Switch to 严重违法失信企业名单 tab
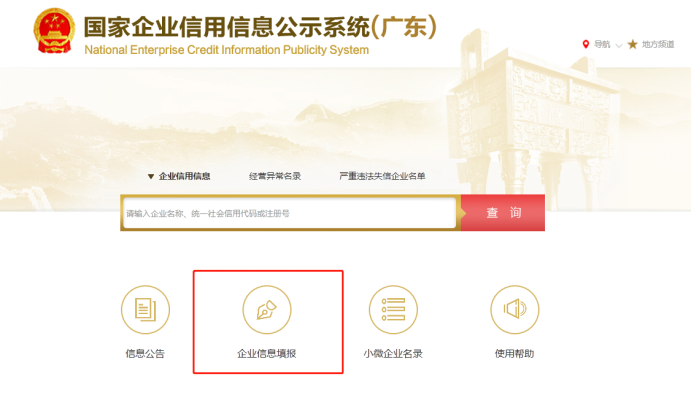 click(x=382, y=176)
